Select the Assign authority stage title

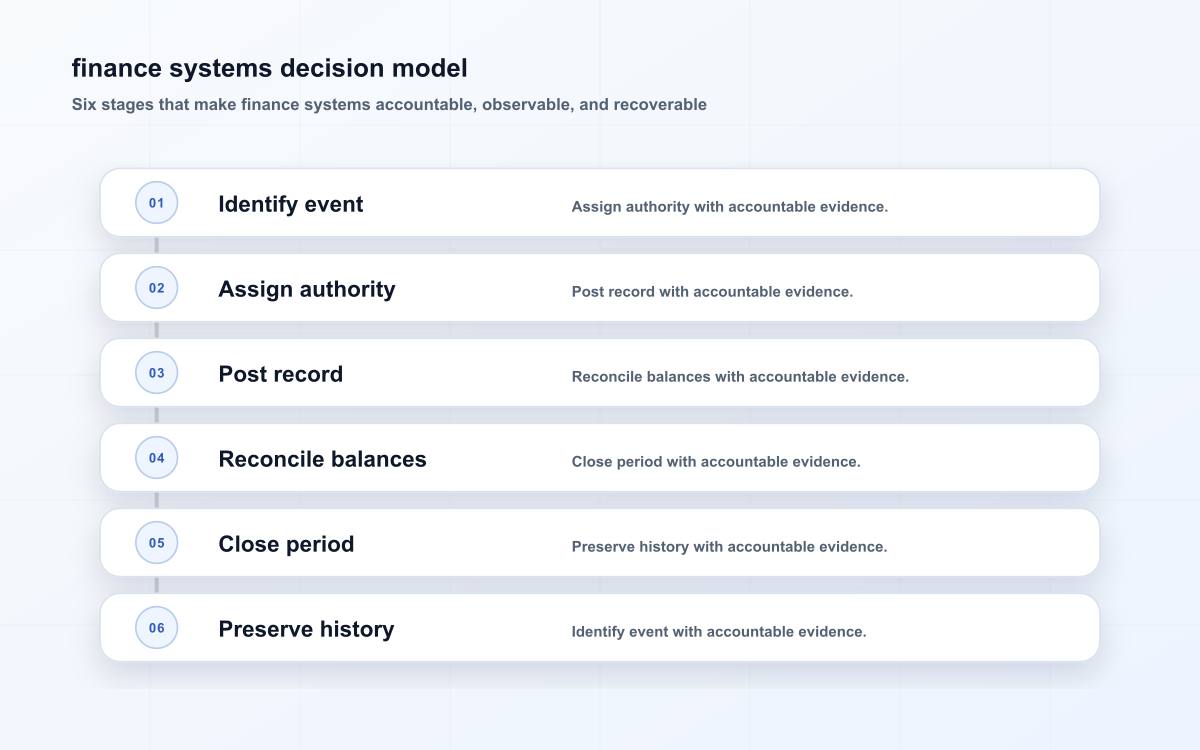[307, 289]
